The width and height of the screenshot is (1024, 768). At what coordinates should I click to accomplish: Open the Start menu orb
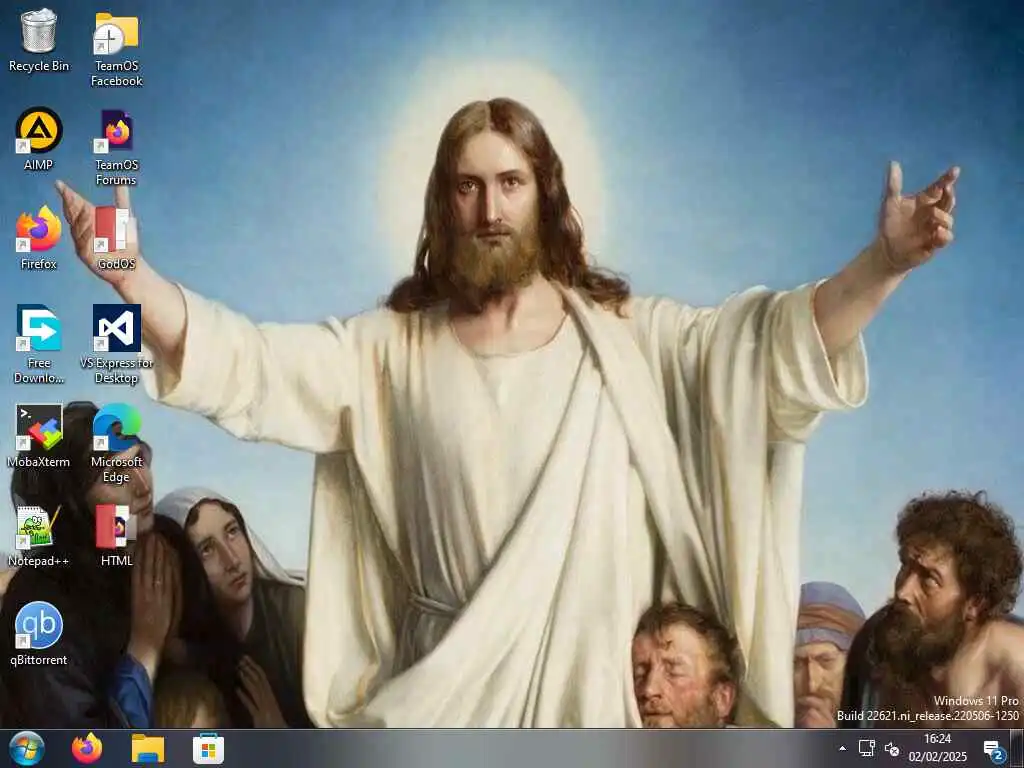27,748
